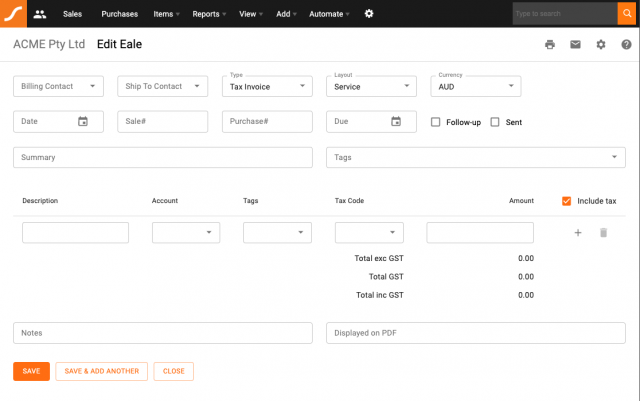Delete the line with trash icon

click(x=603, y=233)
